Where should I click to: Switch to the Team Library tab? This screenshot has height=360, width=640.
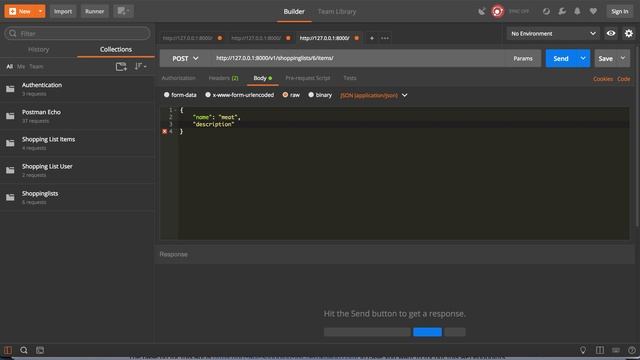[337, 11]
